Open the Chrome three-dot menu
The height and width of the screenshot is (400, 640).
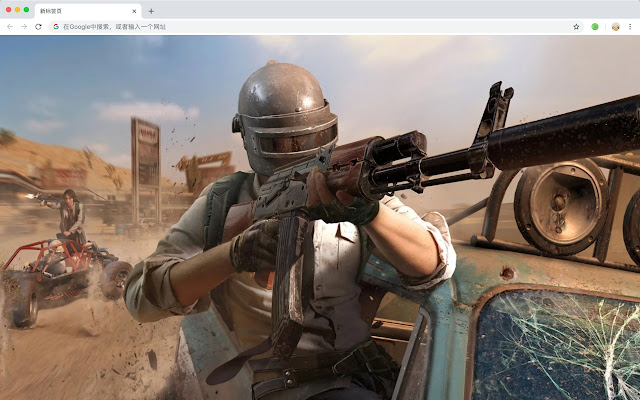coord(630,27)
